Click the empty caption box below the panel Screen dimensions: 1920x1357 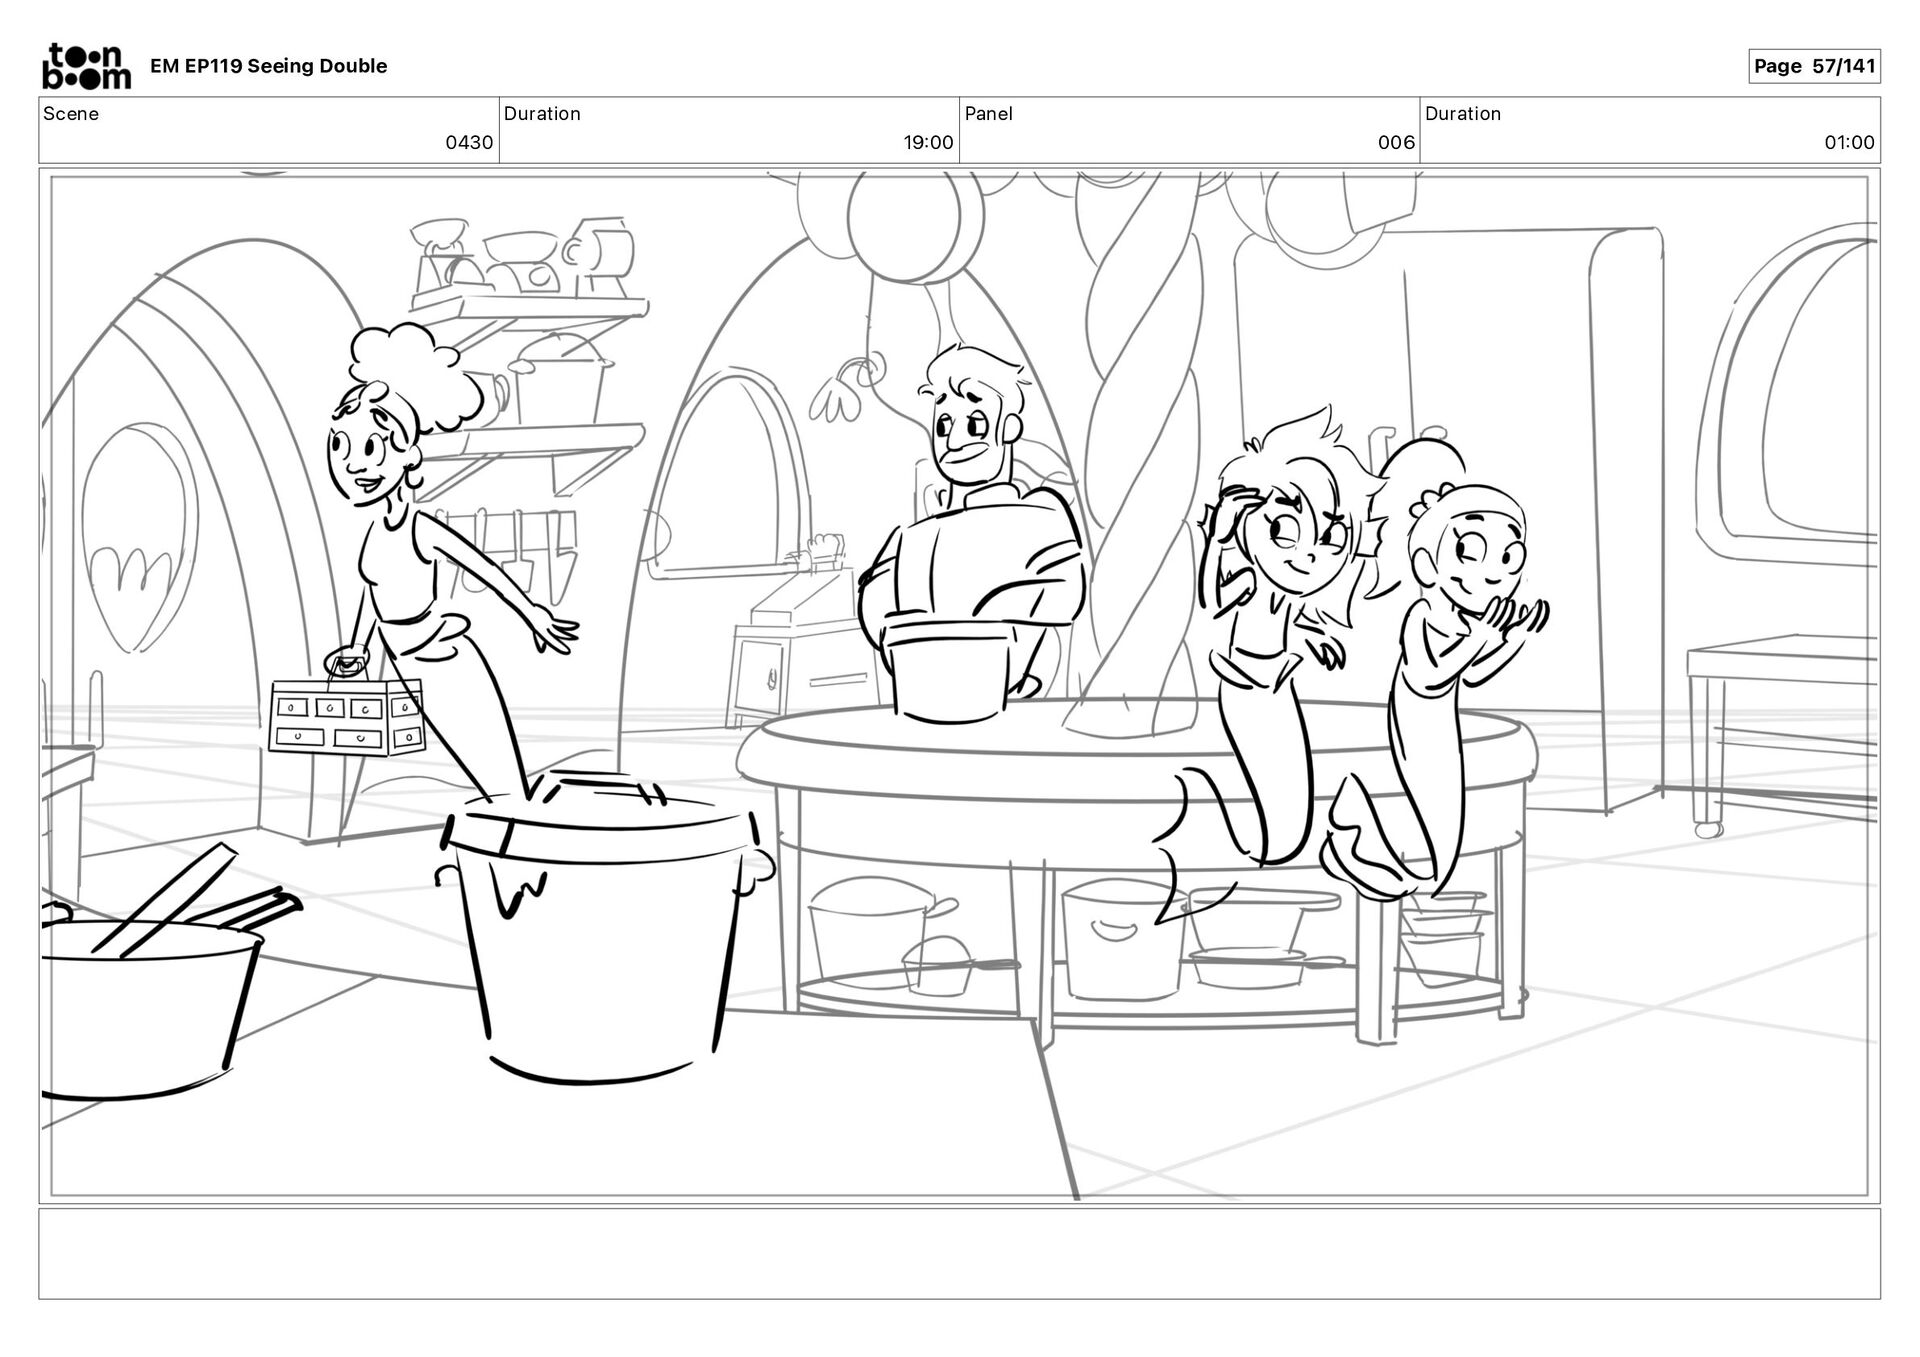click(958, 1253)
